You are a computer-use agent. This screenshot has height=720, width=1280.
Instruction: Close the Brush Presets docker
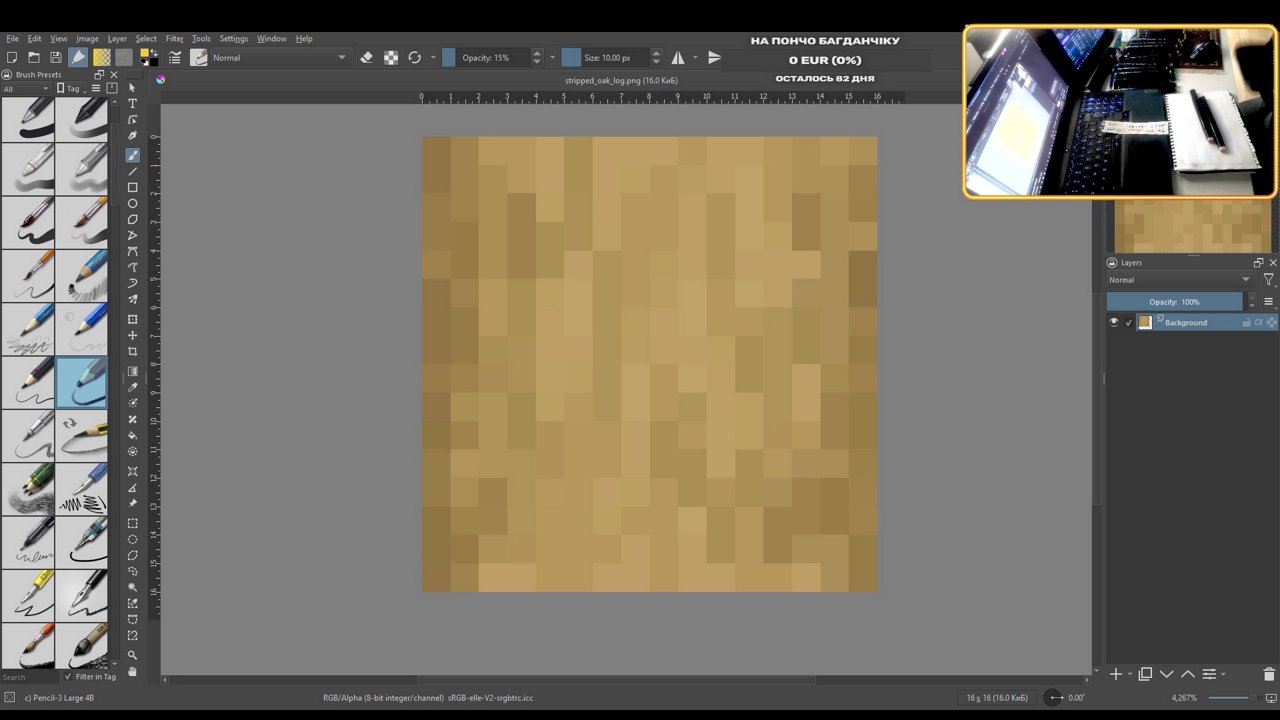tap(113, 75)
